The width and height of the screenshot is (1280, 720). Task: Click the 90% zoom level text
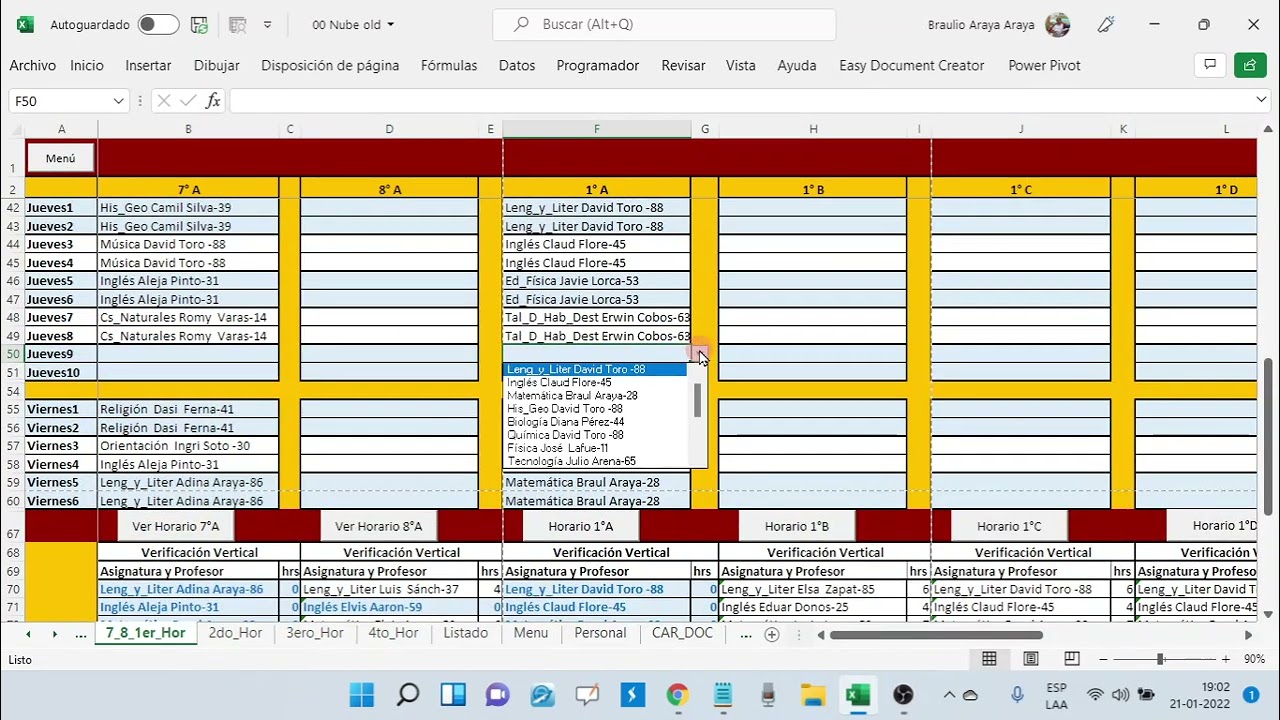point(1254,659)
